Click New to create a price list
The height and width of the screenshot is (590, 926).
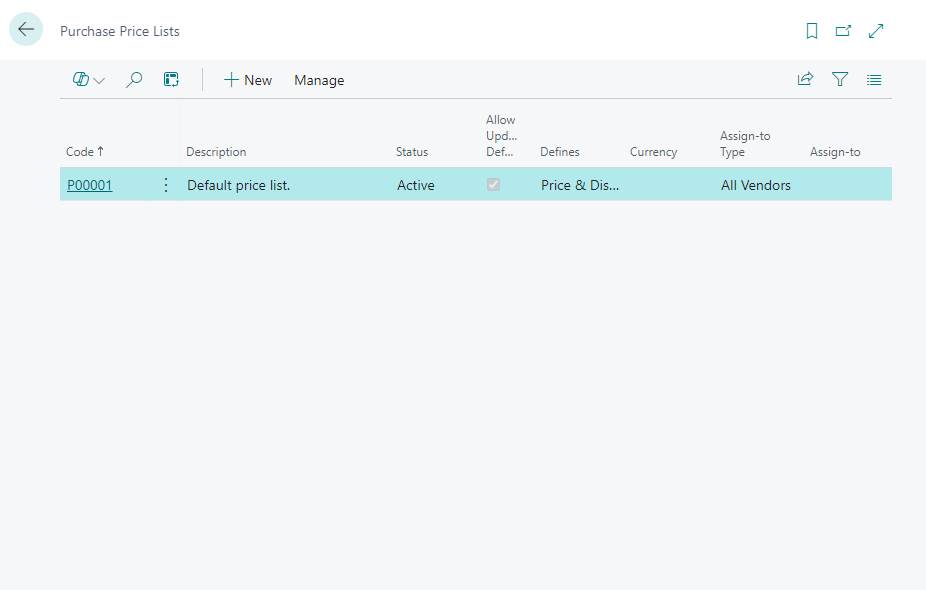point(247,80)
